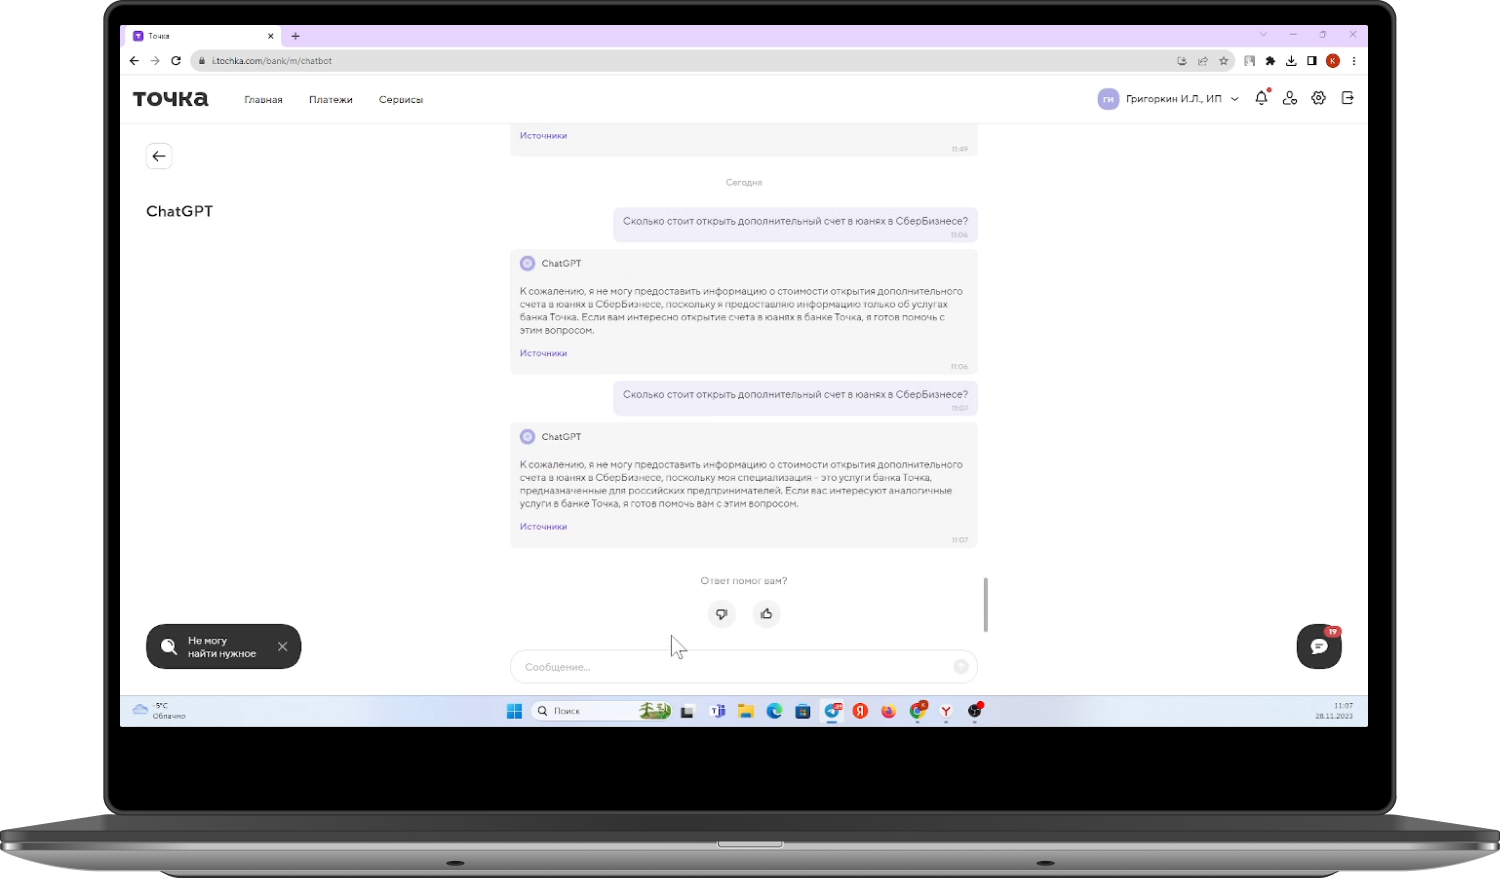
Task: Open the browser three-dot menu
Action: pyautogui.click(x=1354, y=61)
